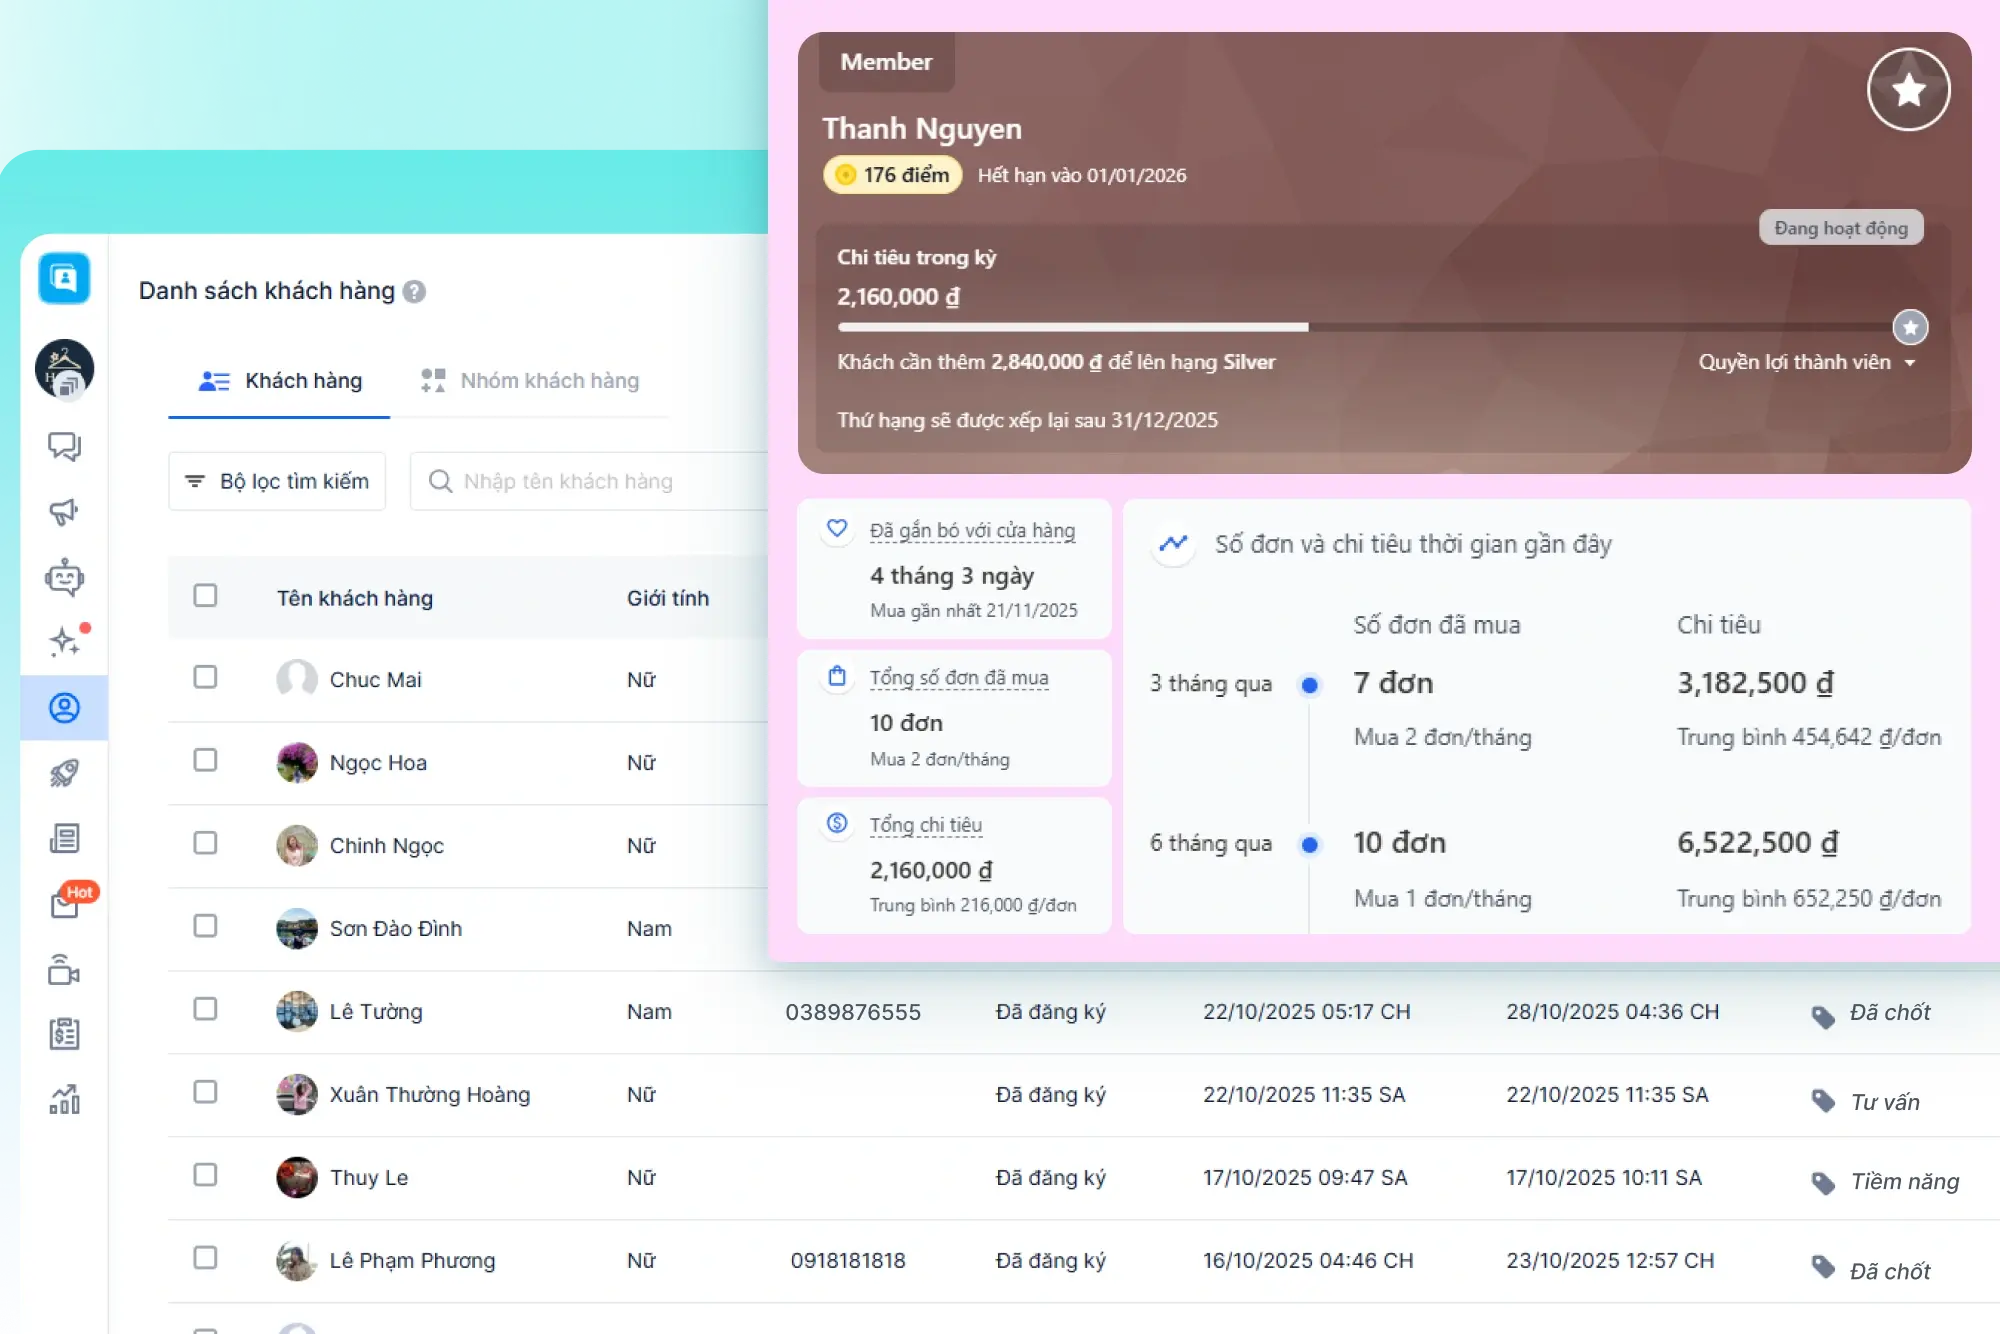Open the rocket sidebar icon

click(64, 773)
